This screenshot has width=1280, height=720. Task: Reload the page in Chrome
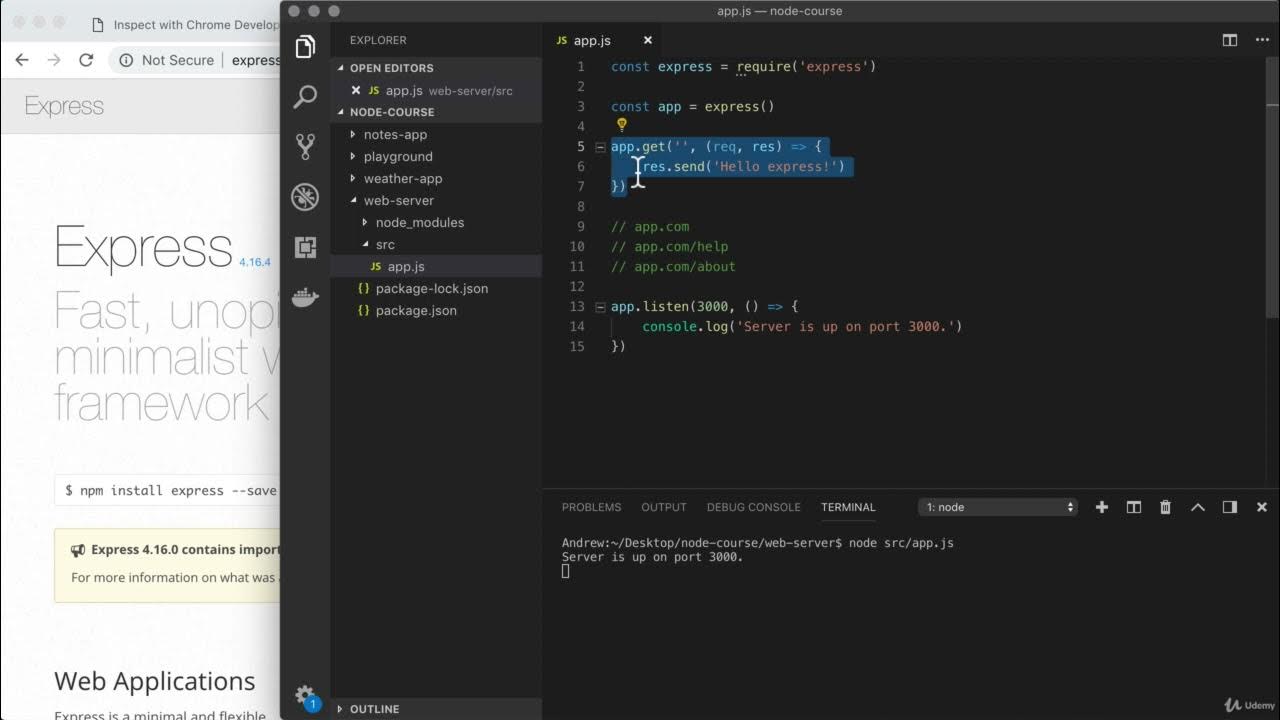pos(86,60)
